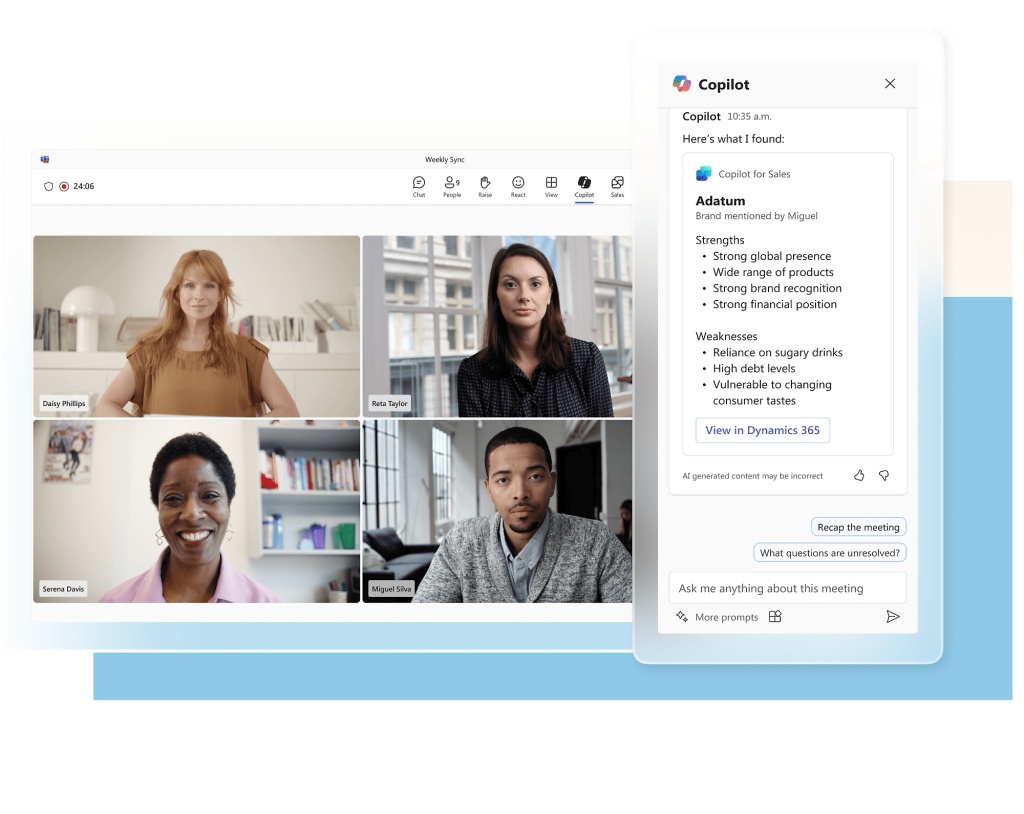Open the Sales app in toolbar
Screen dimensions: 1024x814
coord(617,186)
